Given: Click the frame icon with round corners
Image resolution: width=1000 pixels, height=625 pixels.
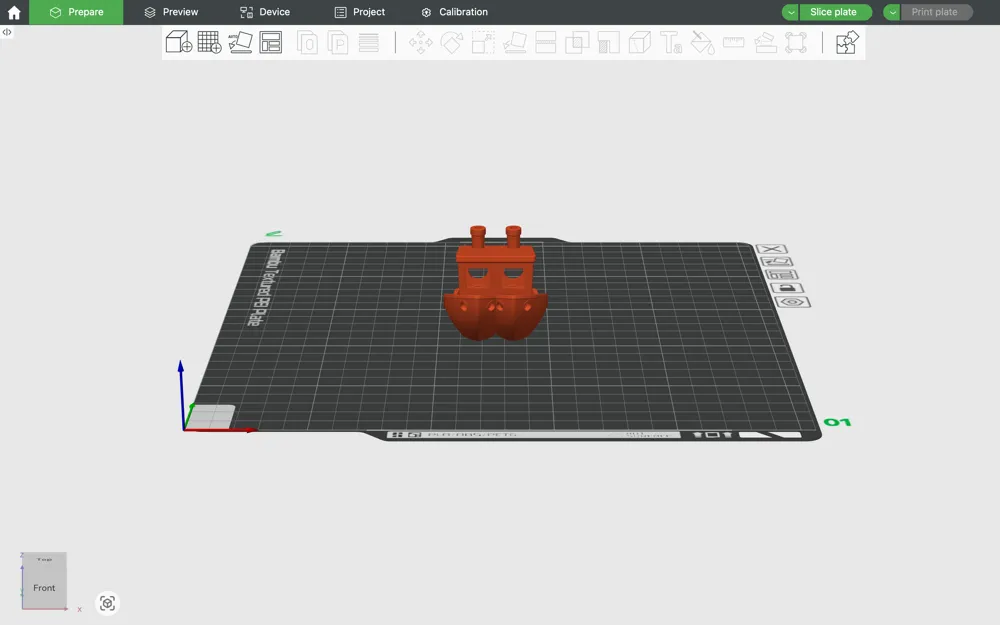Looking at the screenshot, I should click(x=796, y=43).
